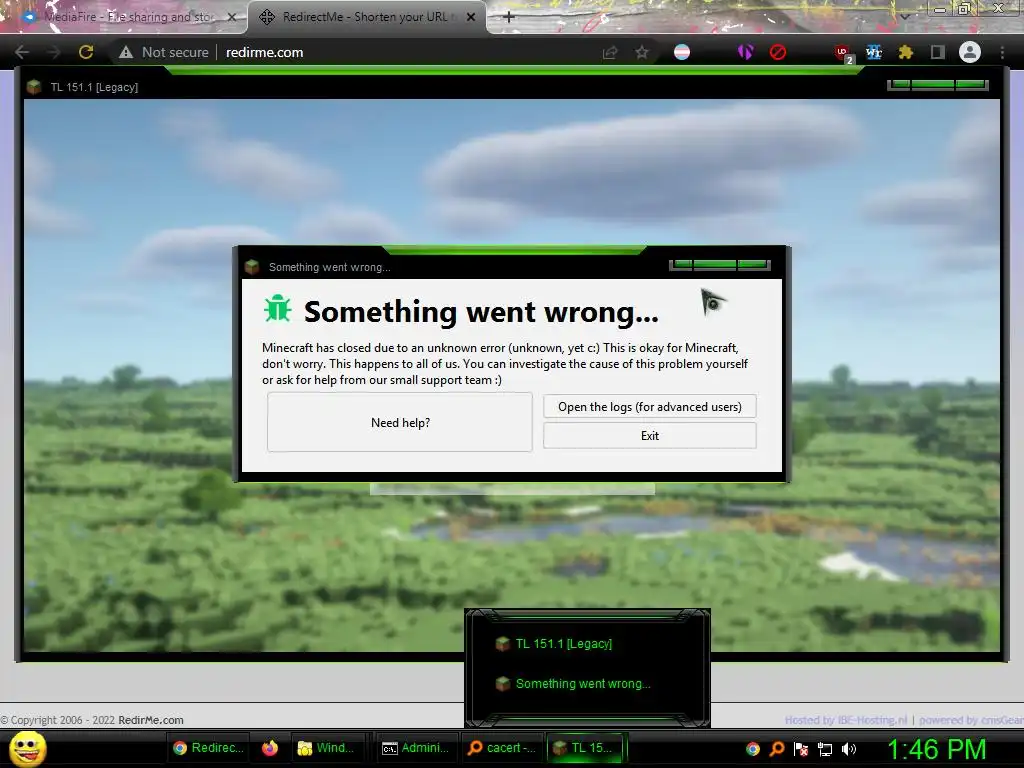This screenshot has width=1024, height=768.
Task: Click the TL 15... taskbar item
Action: [x=584, y=748]
